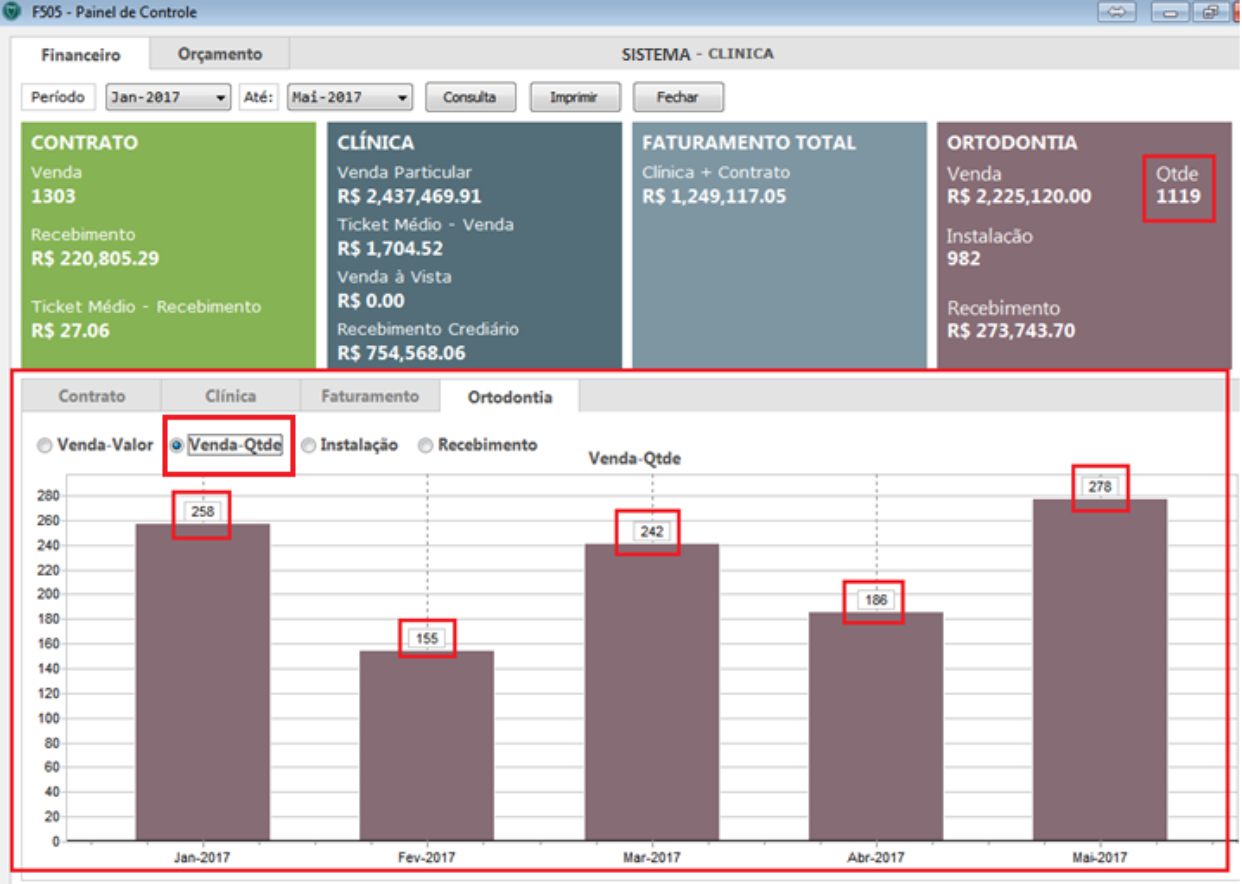Click Recebimento Crediário value R$ 754,568.06
1242x884 pixels.
402,352
